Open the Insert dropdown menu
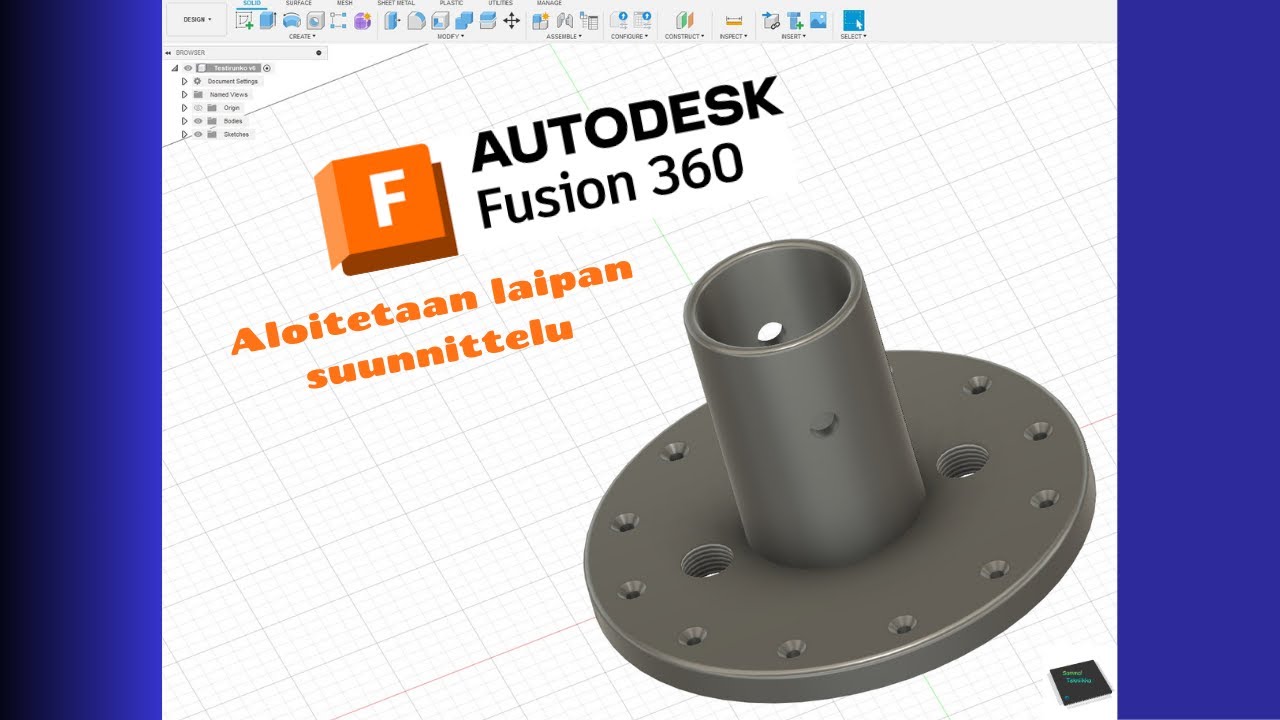The width and height of the screenshot is (1280, 720). 794,36
